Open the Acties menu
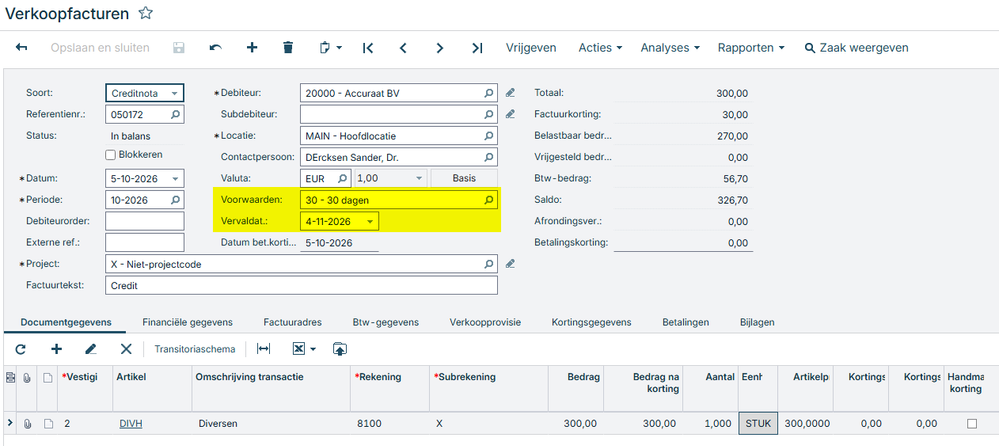The width and height of the screenshot is (999, 446). coord(600,48)
